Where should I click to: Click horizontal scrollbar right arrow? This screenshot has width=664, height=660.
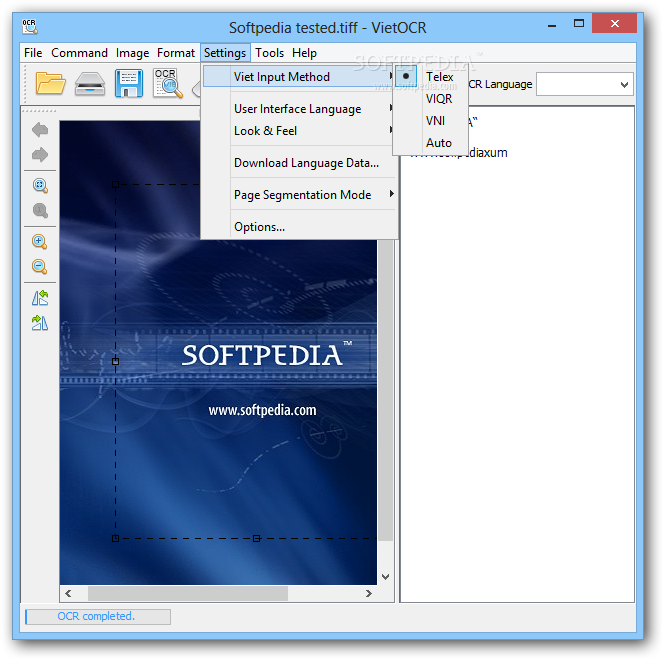(369, 594)
